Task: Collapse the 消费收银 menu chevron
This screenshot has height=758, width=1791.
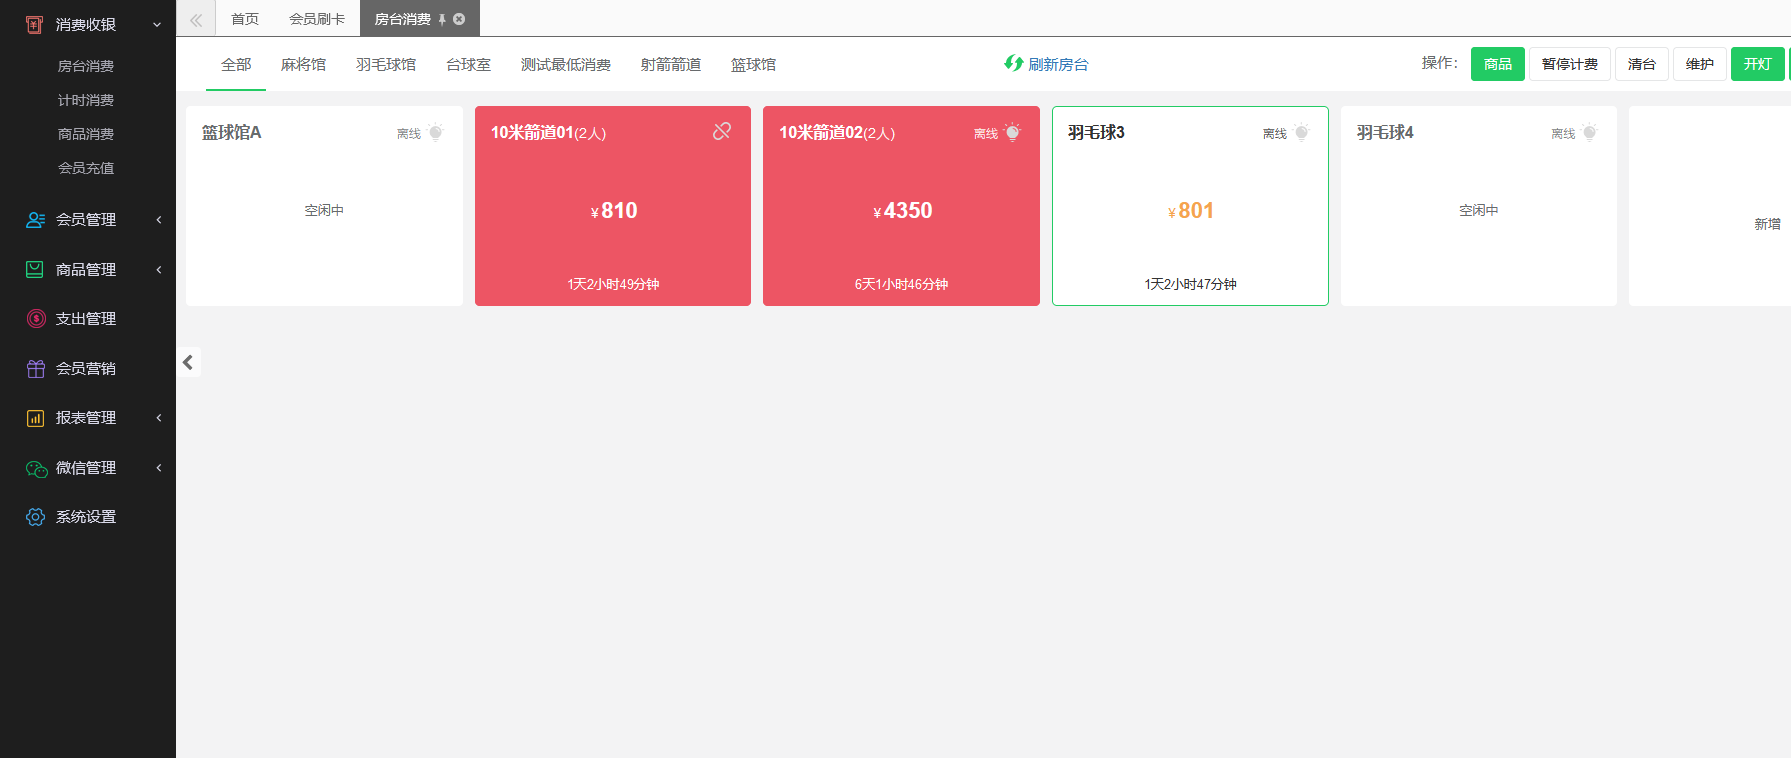Action: [x=157, y=25]
